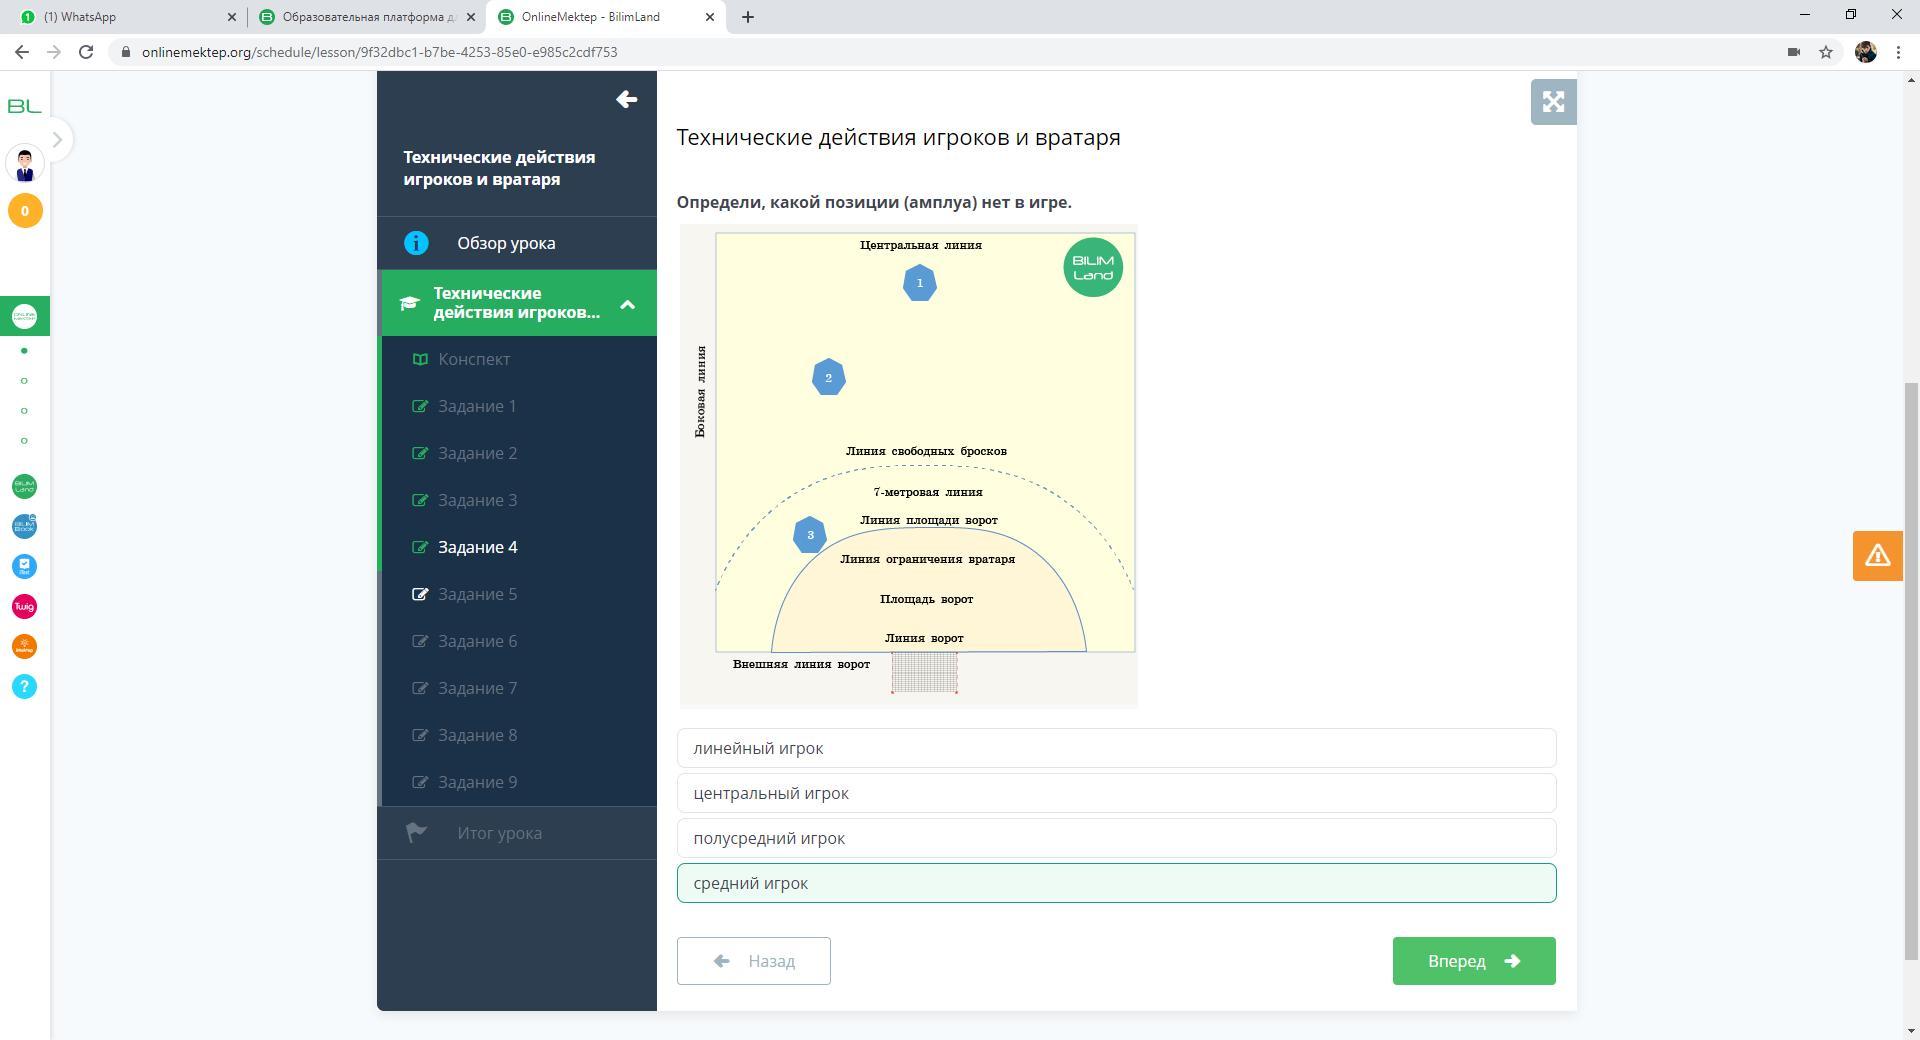Select Задание 4 in the sidebar
Screen dimensions: 1920x1040
point(477,547)
